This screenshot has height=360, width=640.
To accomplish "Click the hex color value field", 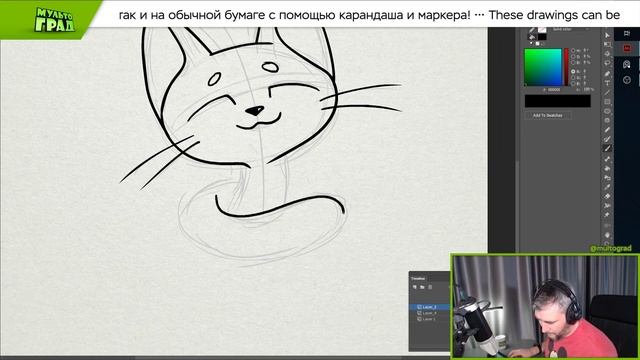I will pos(554,89).
